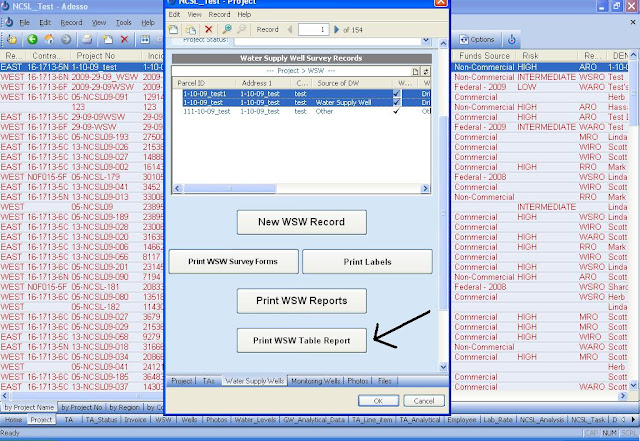The height and width of the screenshot is (441, 640).
Task: Open the TA_Status table tab
Action: [101, 419]
